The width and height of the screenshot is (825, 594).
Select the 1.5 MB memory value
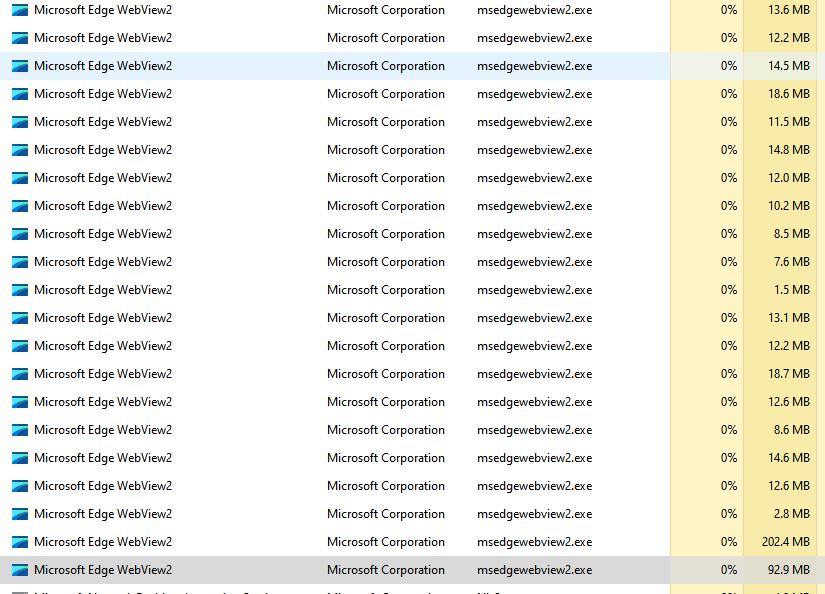[792, 290]
